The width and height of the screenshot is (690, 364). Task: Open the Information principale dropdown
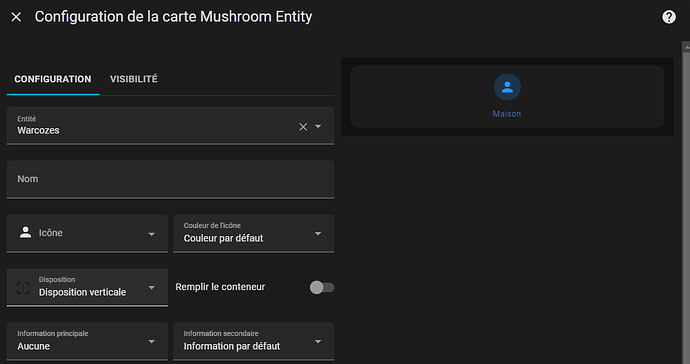click(x=87, y=341)
